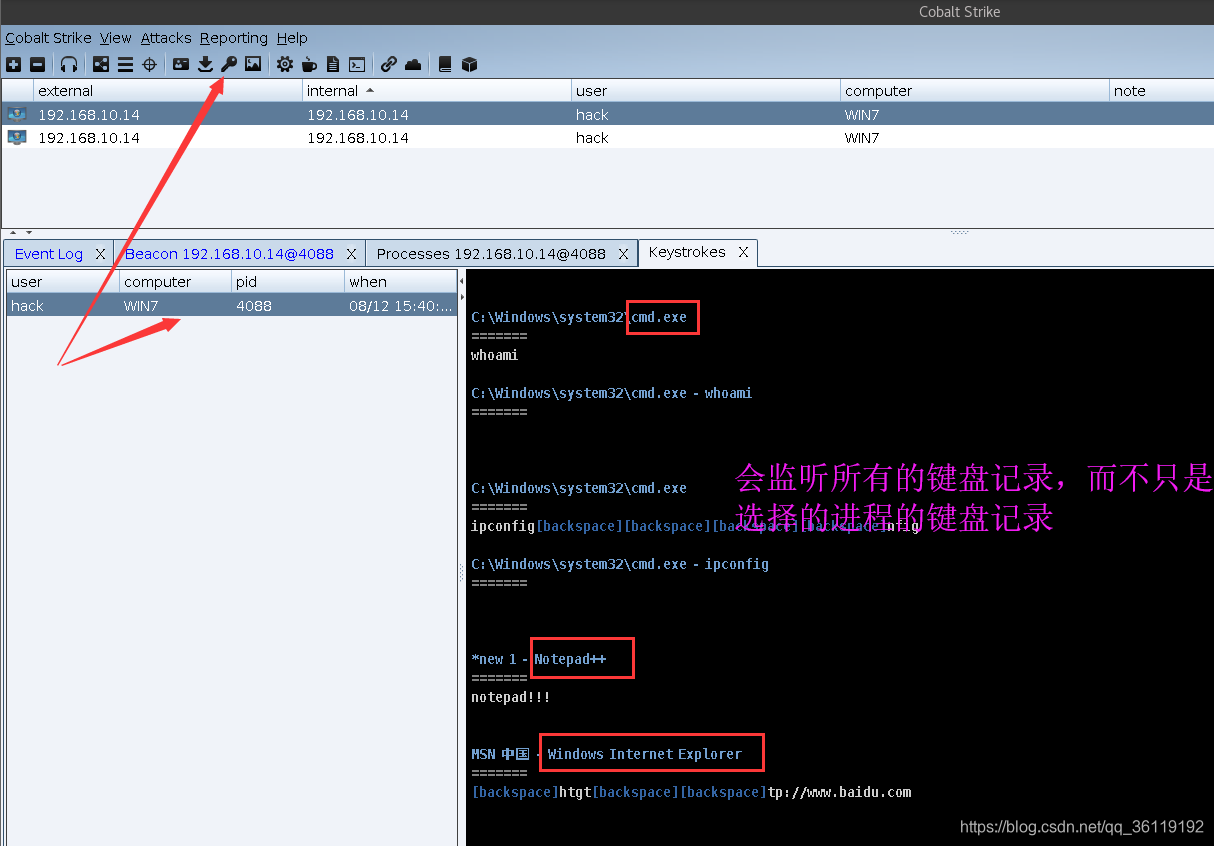Click the beacon icon of the second session row
This screenshot has height=846, width=1214.
click(17, 137)
